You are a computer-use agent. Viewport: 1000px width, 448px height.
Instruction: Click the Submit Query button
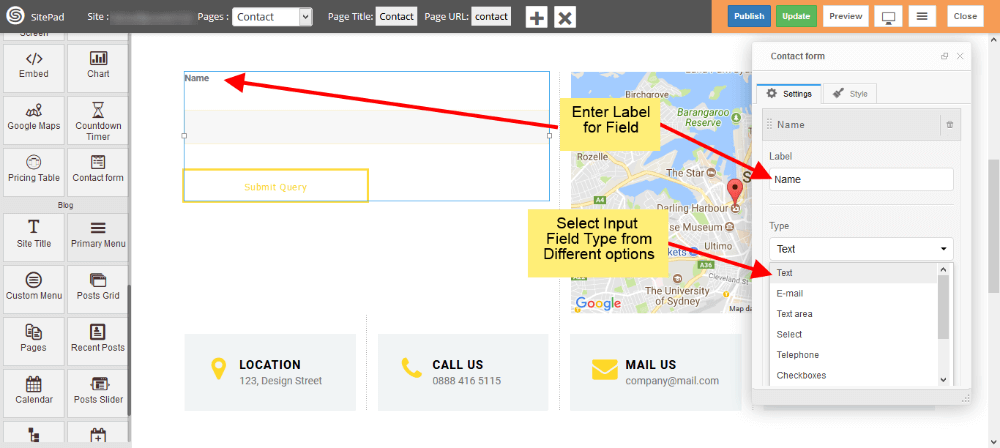(x=276, y=186)
